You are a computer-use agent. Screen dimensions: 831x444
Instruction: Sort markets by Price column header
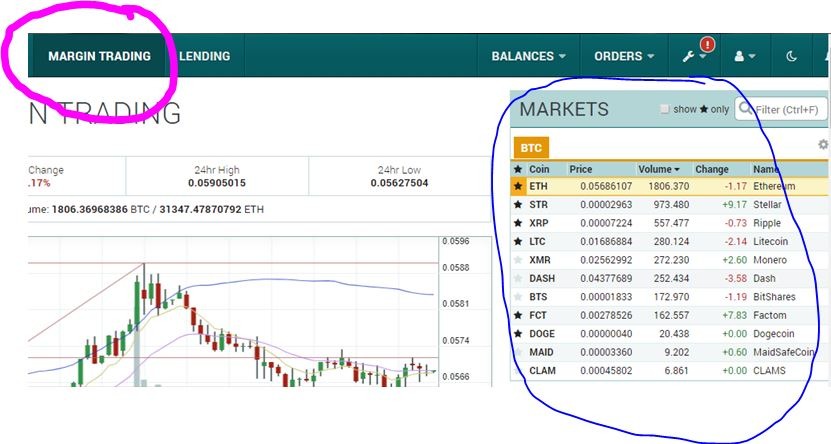tap(580, 169)
